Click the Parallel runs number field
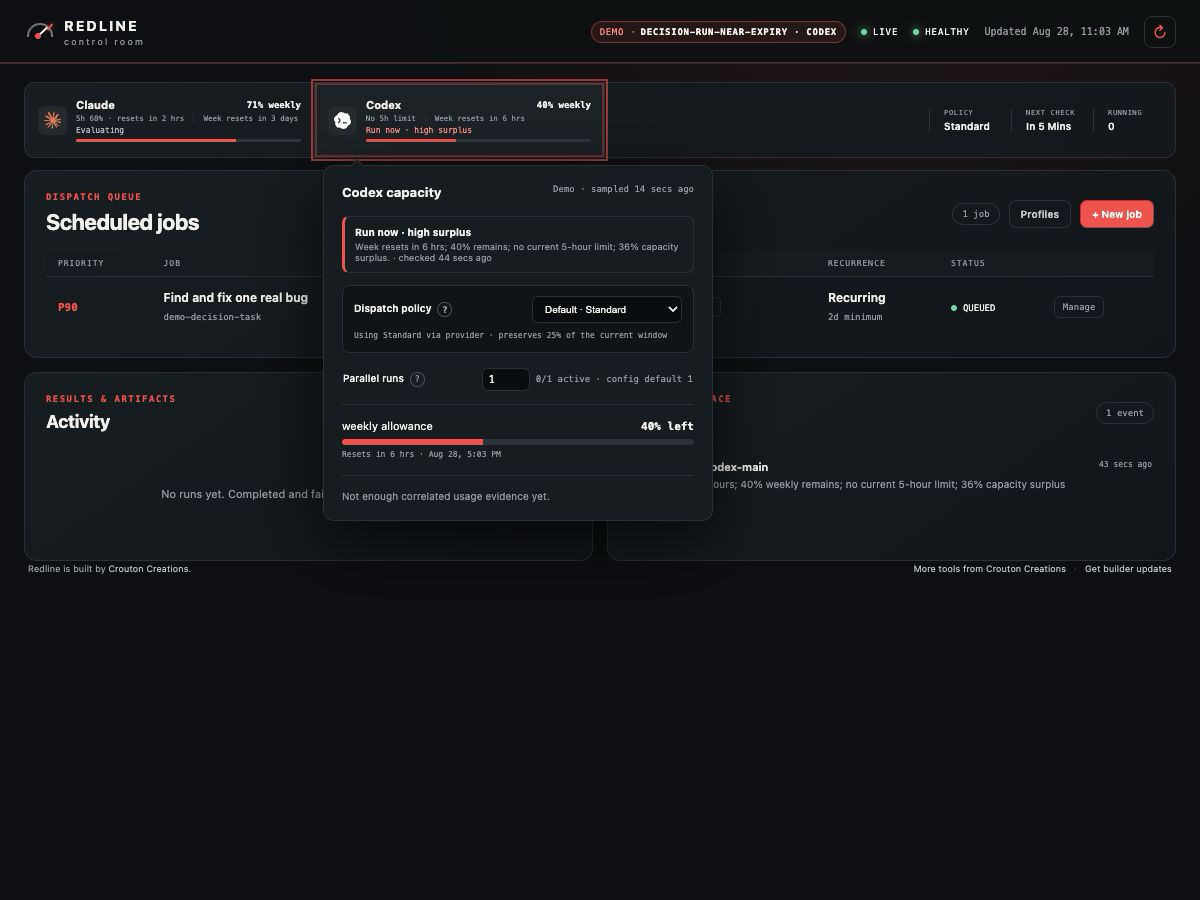This screenshot has height=900, width=1200. click(506, 379)
